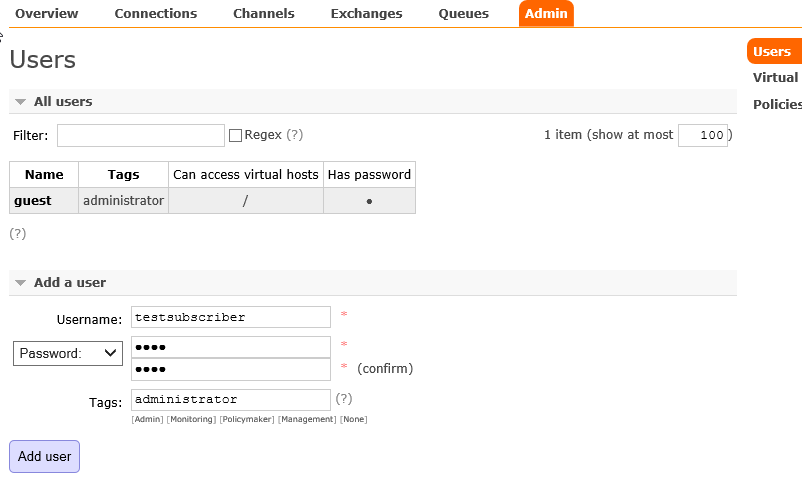The width and height of the screenshot is (802, 479).
Task: Apply the [Policymaker] tag shortcut
Action: point(247,419)
